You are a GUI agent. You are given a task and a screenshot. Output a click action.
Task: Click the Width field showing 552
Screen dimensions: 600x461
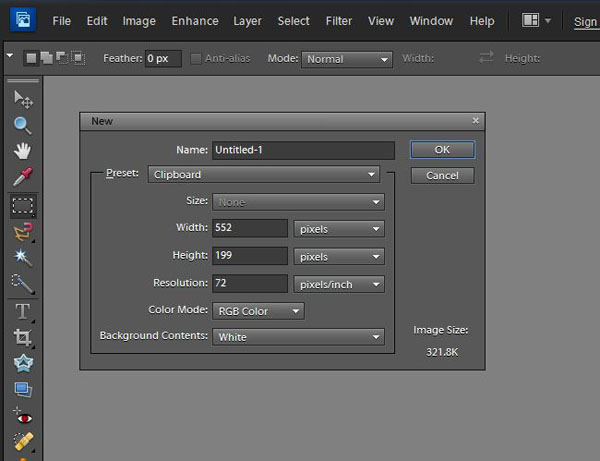250,228
